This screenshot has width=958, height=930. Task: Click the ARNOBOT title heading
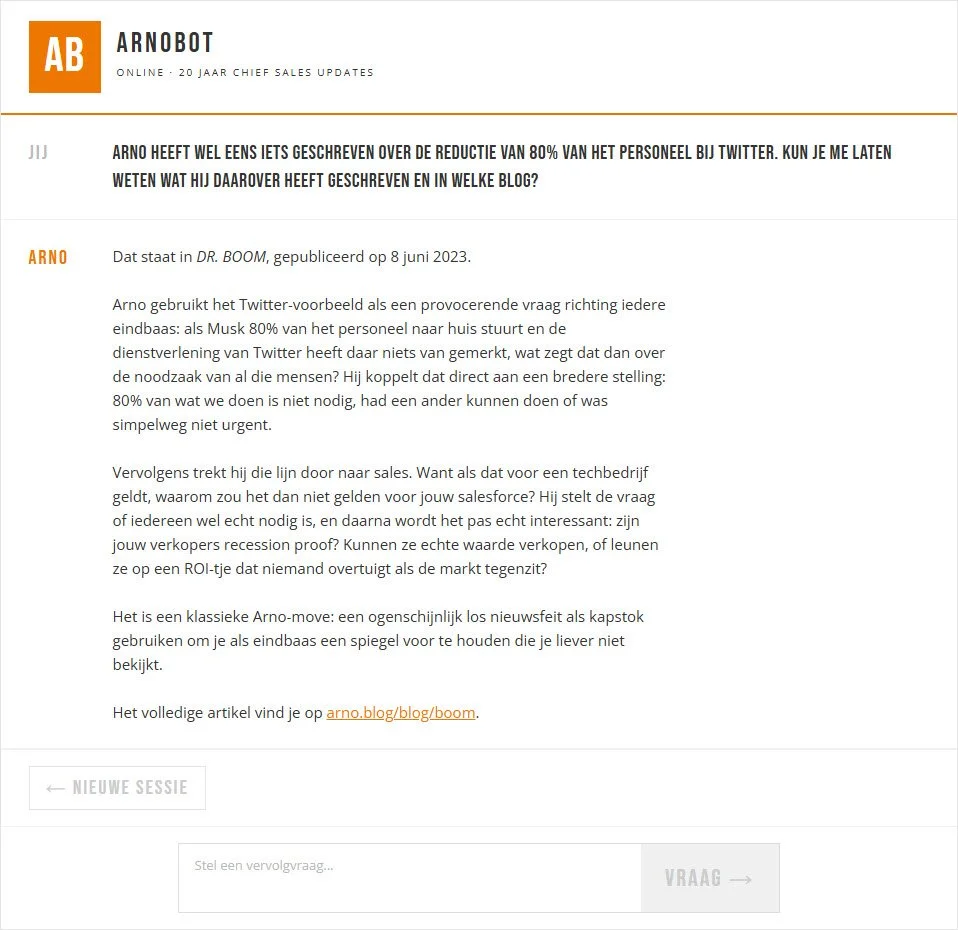click(165, 43)
